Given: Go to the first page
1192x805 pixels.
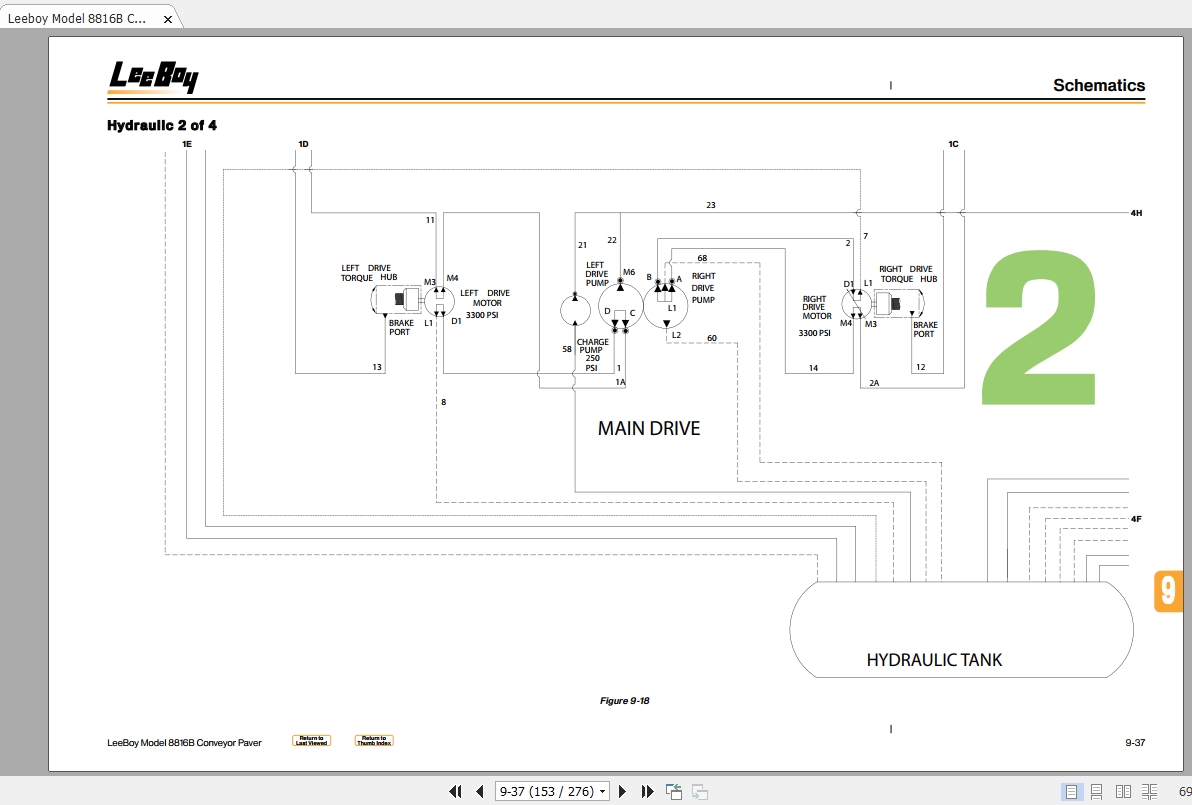Looking at the screenshot, I should tap(455, 791).
